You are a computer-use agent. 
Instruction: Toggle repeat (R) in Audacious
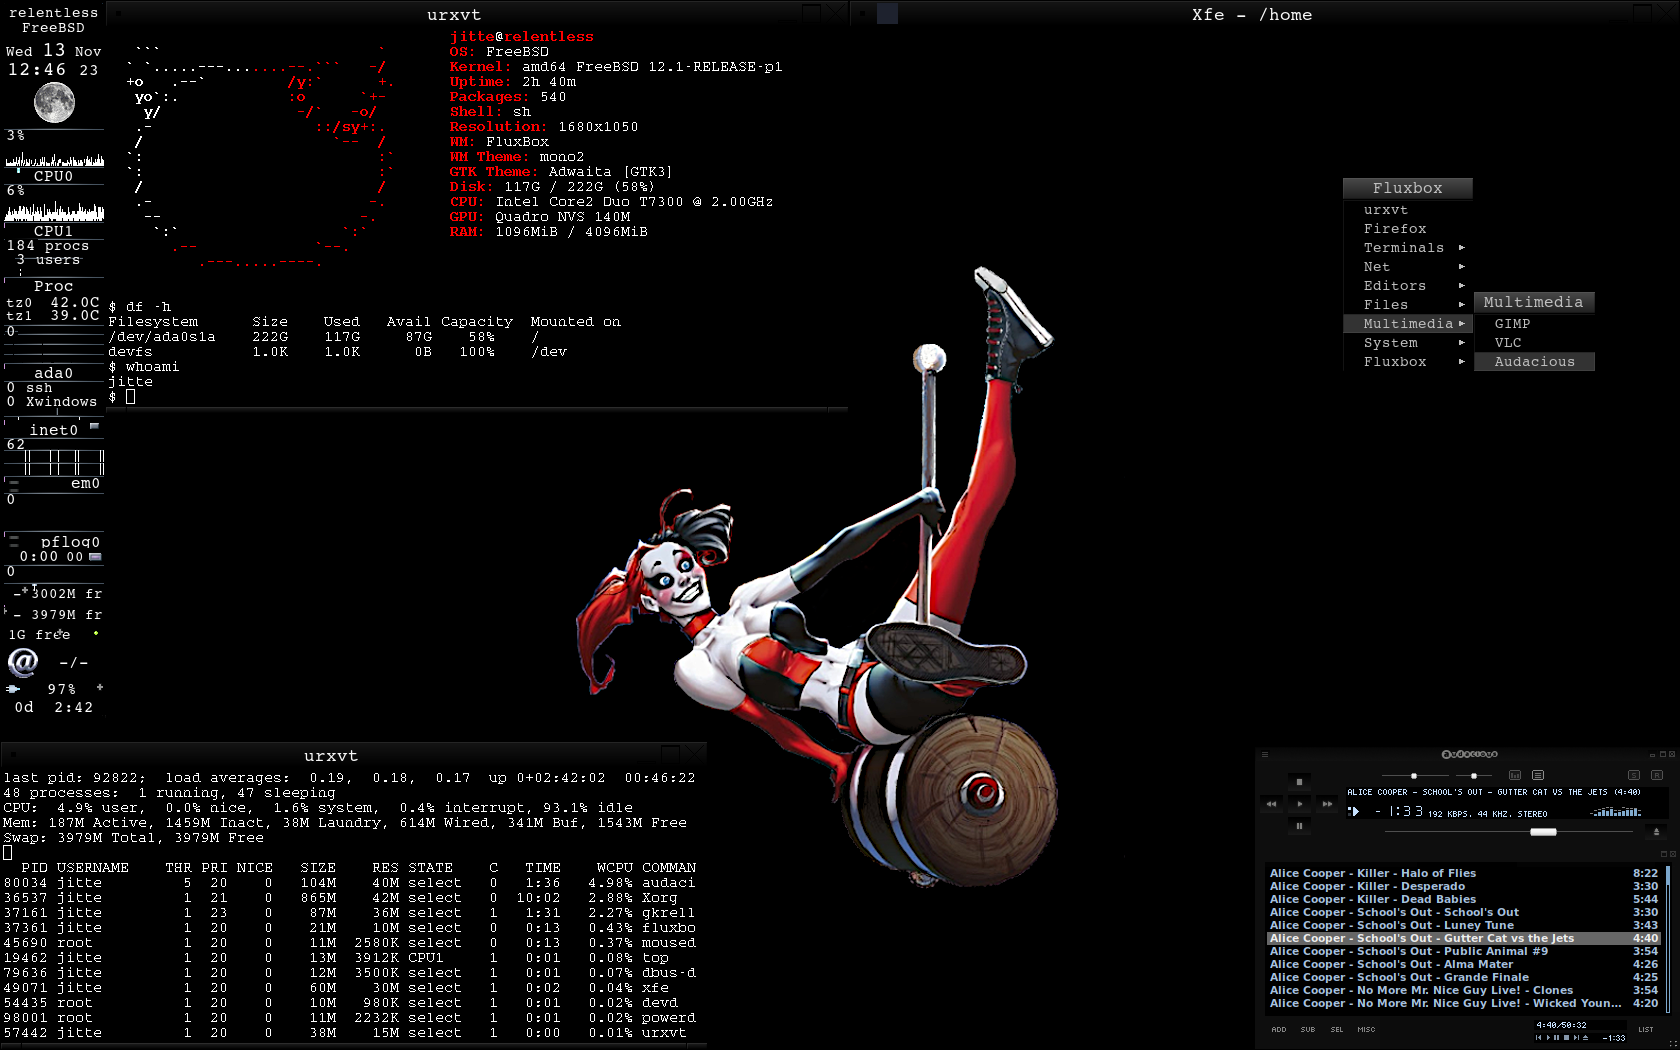pyautogui.click(x=1657, y=775)
